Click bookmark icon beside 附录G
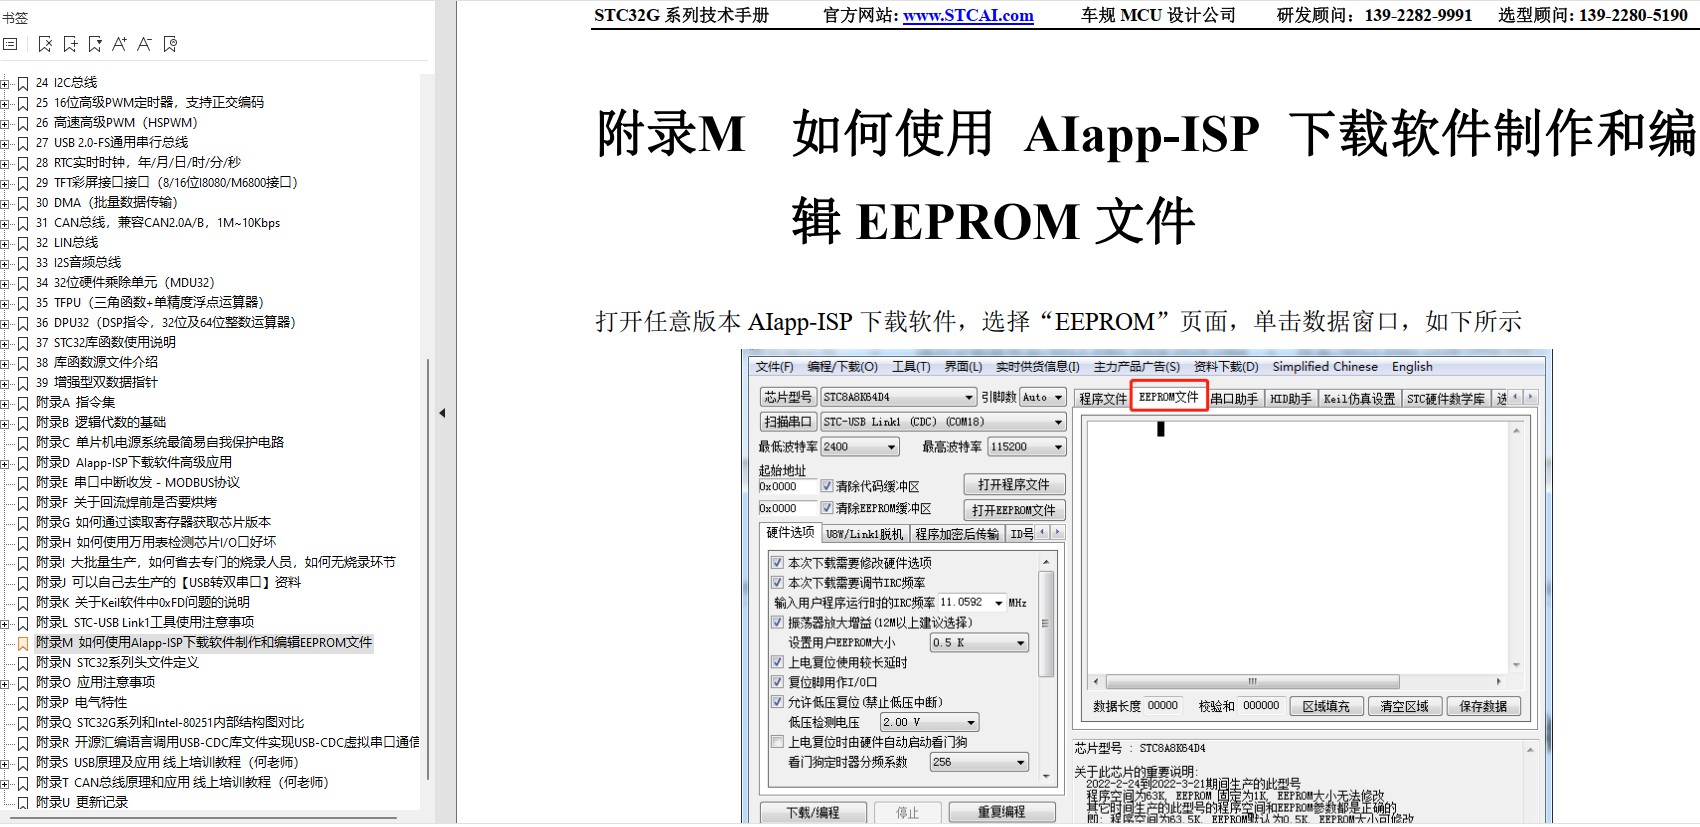 pyautogui.click(x=23, y=523)
